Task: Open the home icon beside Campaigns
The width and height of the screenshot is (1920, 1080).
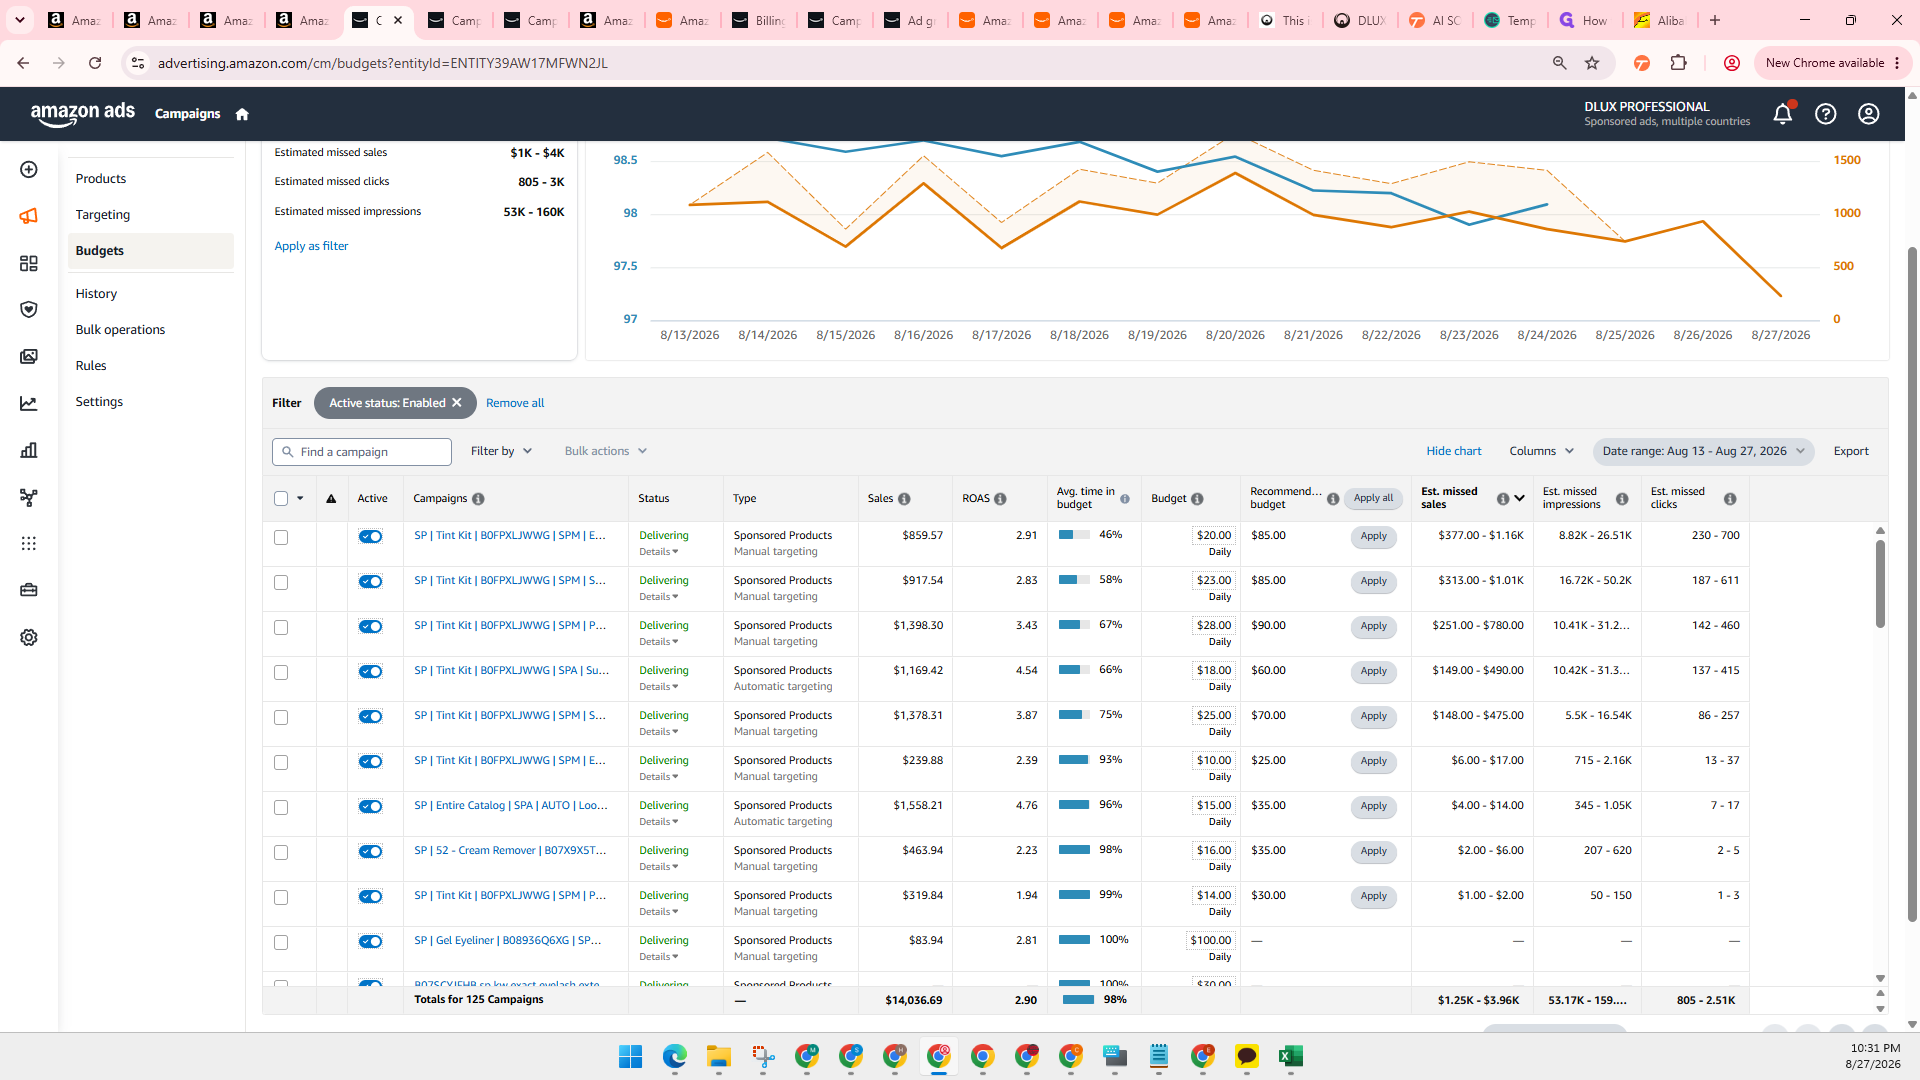Action: (x=242, y=114)
